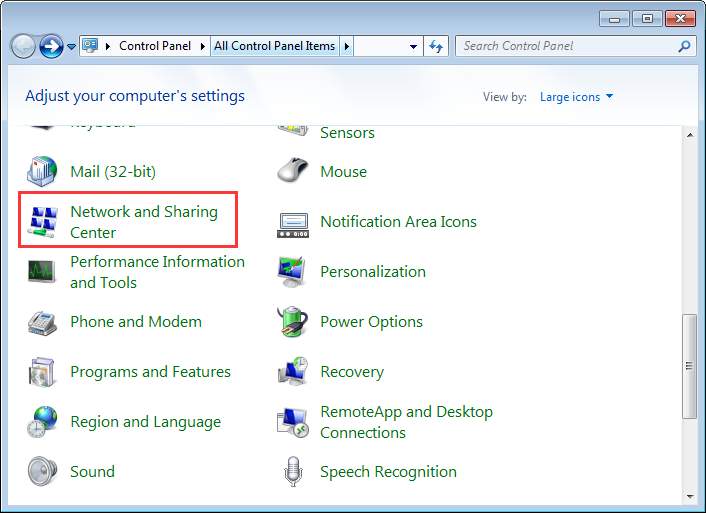This screenshot has width=706, height=513.
Task: Close the Control Panel window
Action: pos(680,19)
